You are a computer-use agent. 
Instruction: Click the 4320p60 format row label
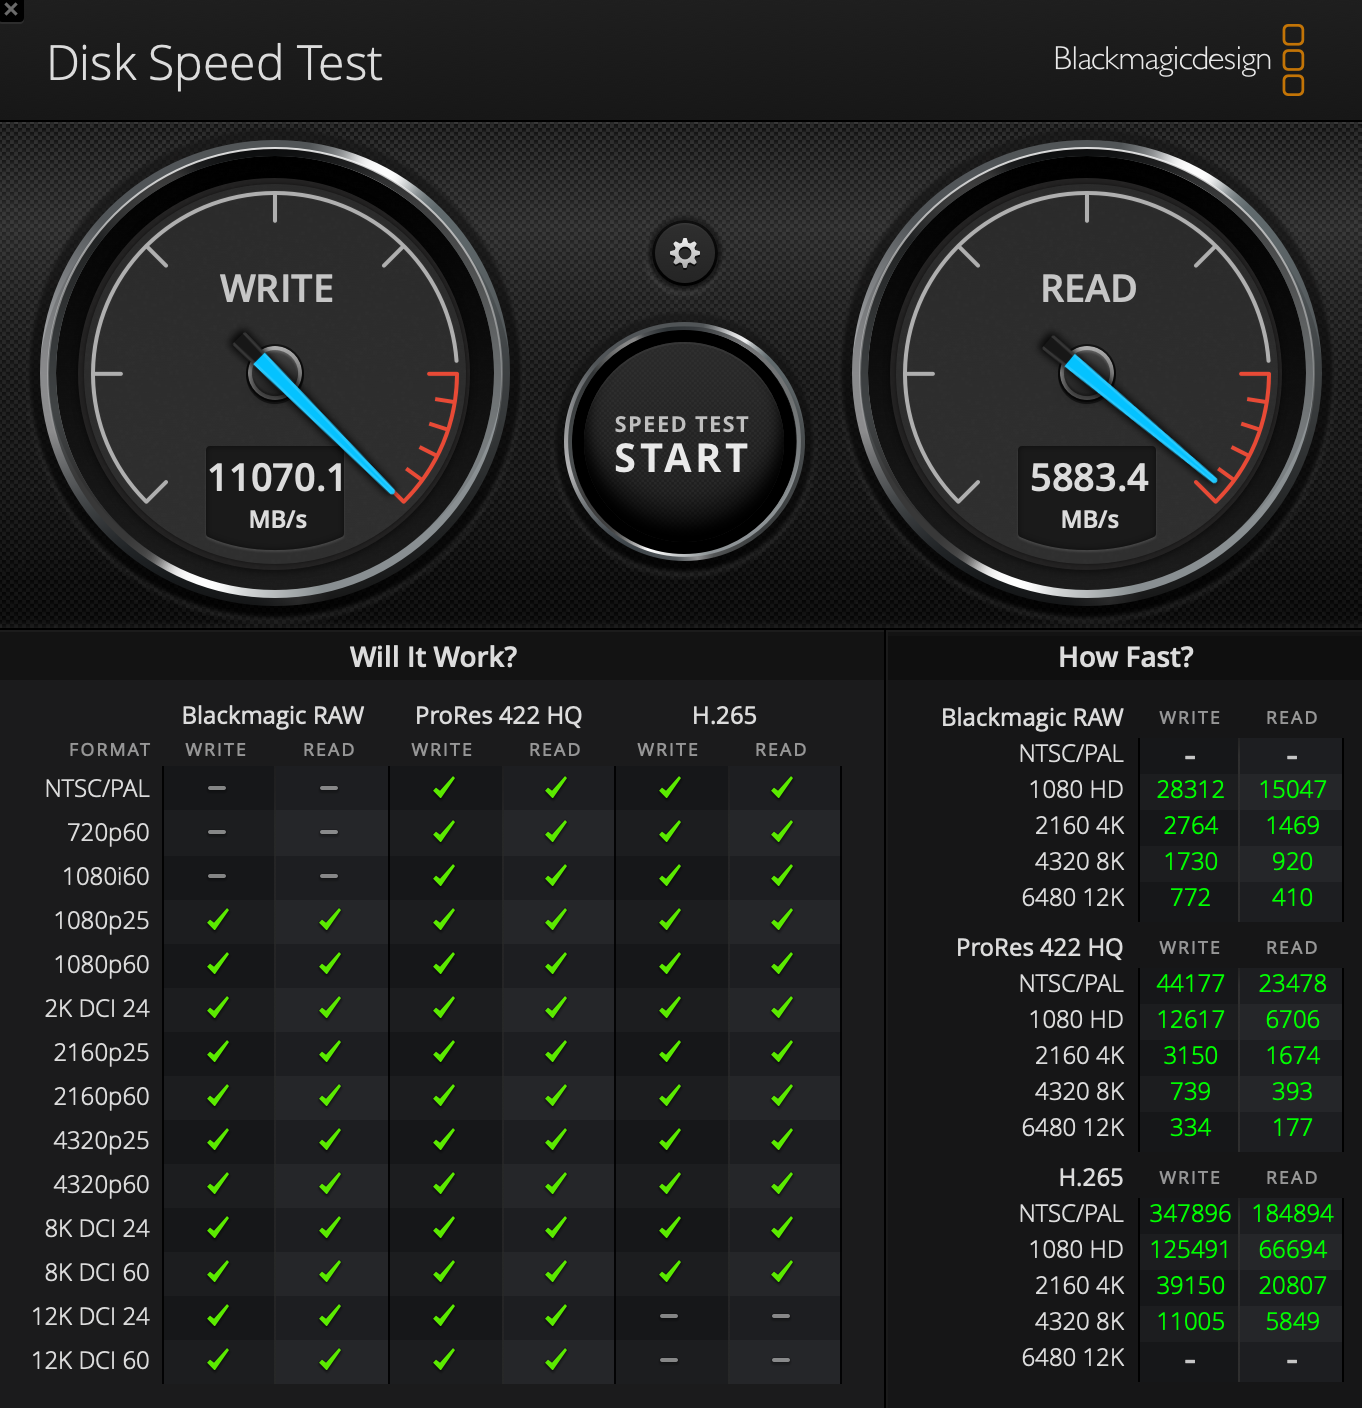point(101,1185)
